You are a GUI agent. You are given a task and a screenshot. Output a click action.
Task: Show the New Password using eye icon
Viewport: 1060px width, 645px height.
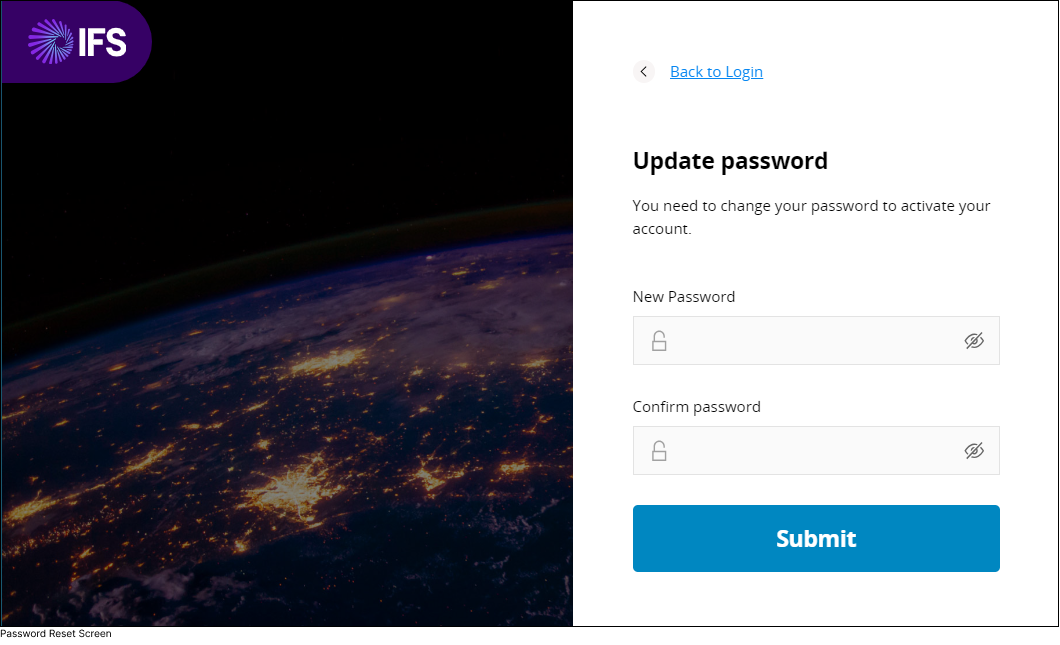point(974,341)
